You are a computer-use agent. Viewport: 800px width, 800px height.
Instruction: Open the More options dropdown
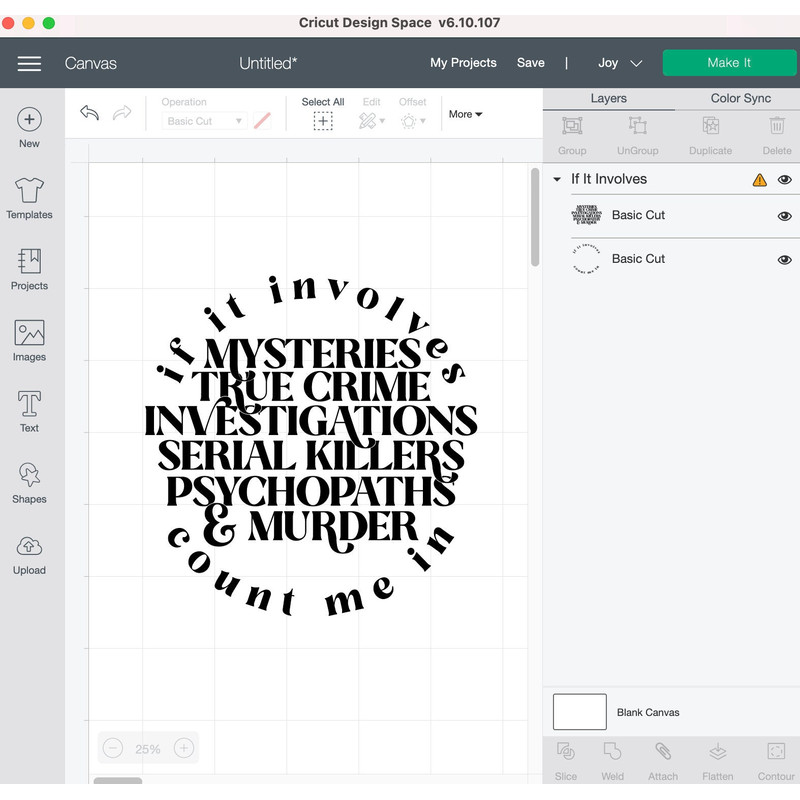pyautogui.click(x=464, y=114)
